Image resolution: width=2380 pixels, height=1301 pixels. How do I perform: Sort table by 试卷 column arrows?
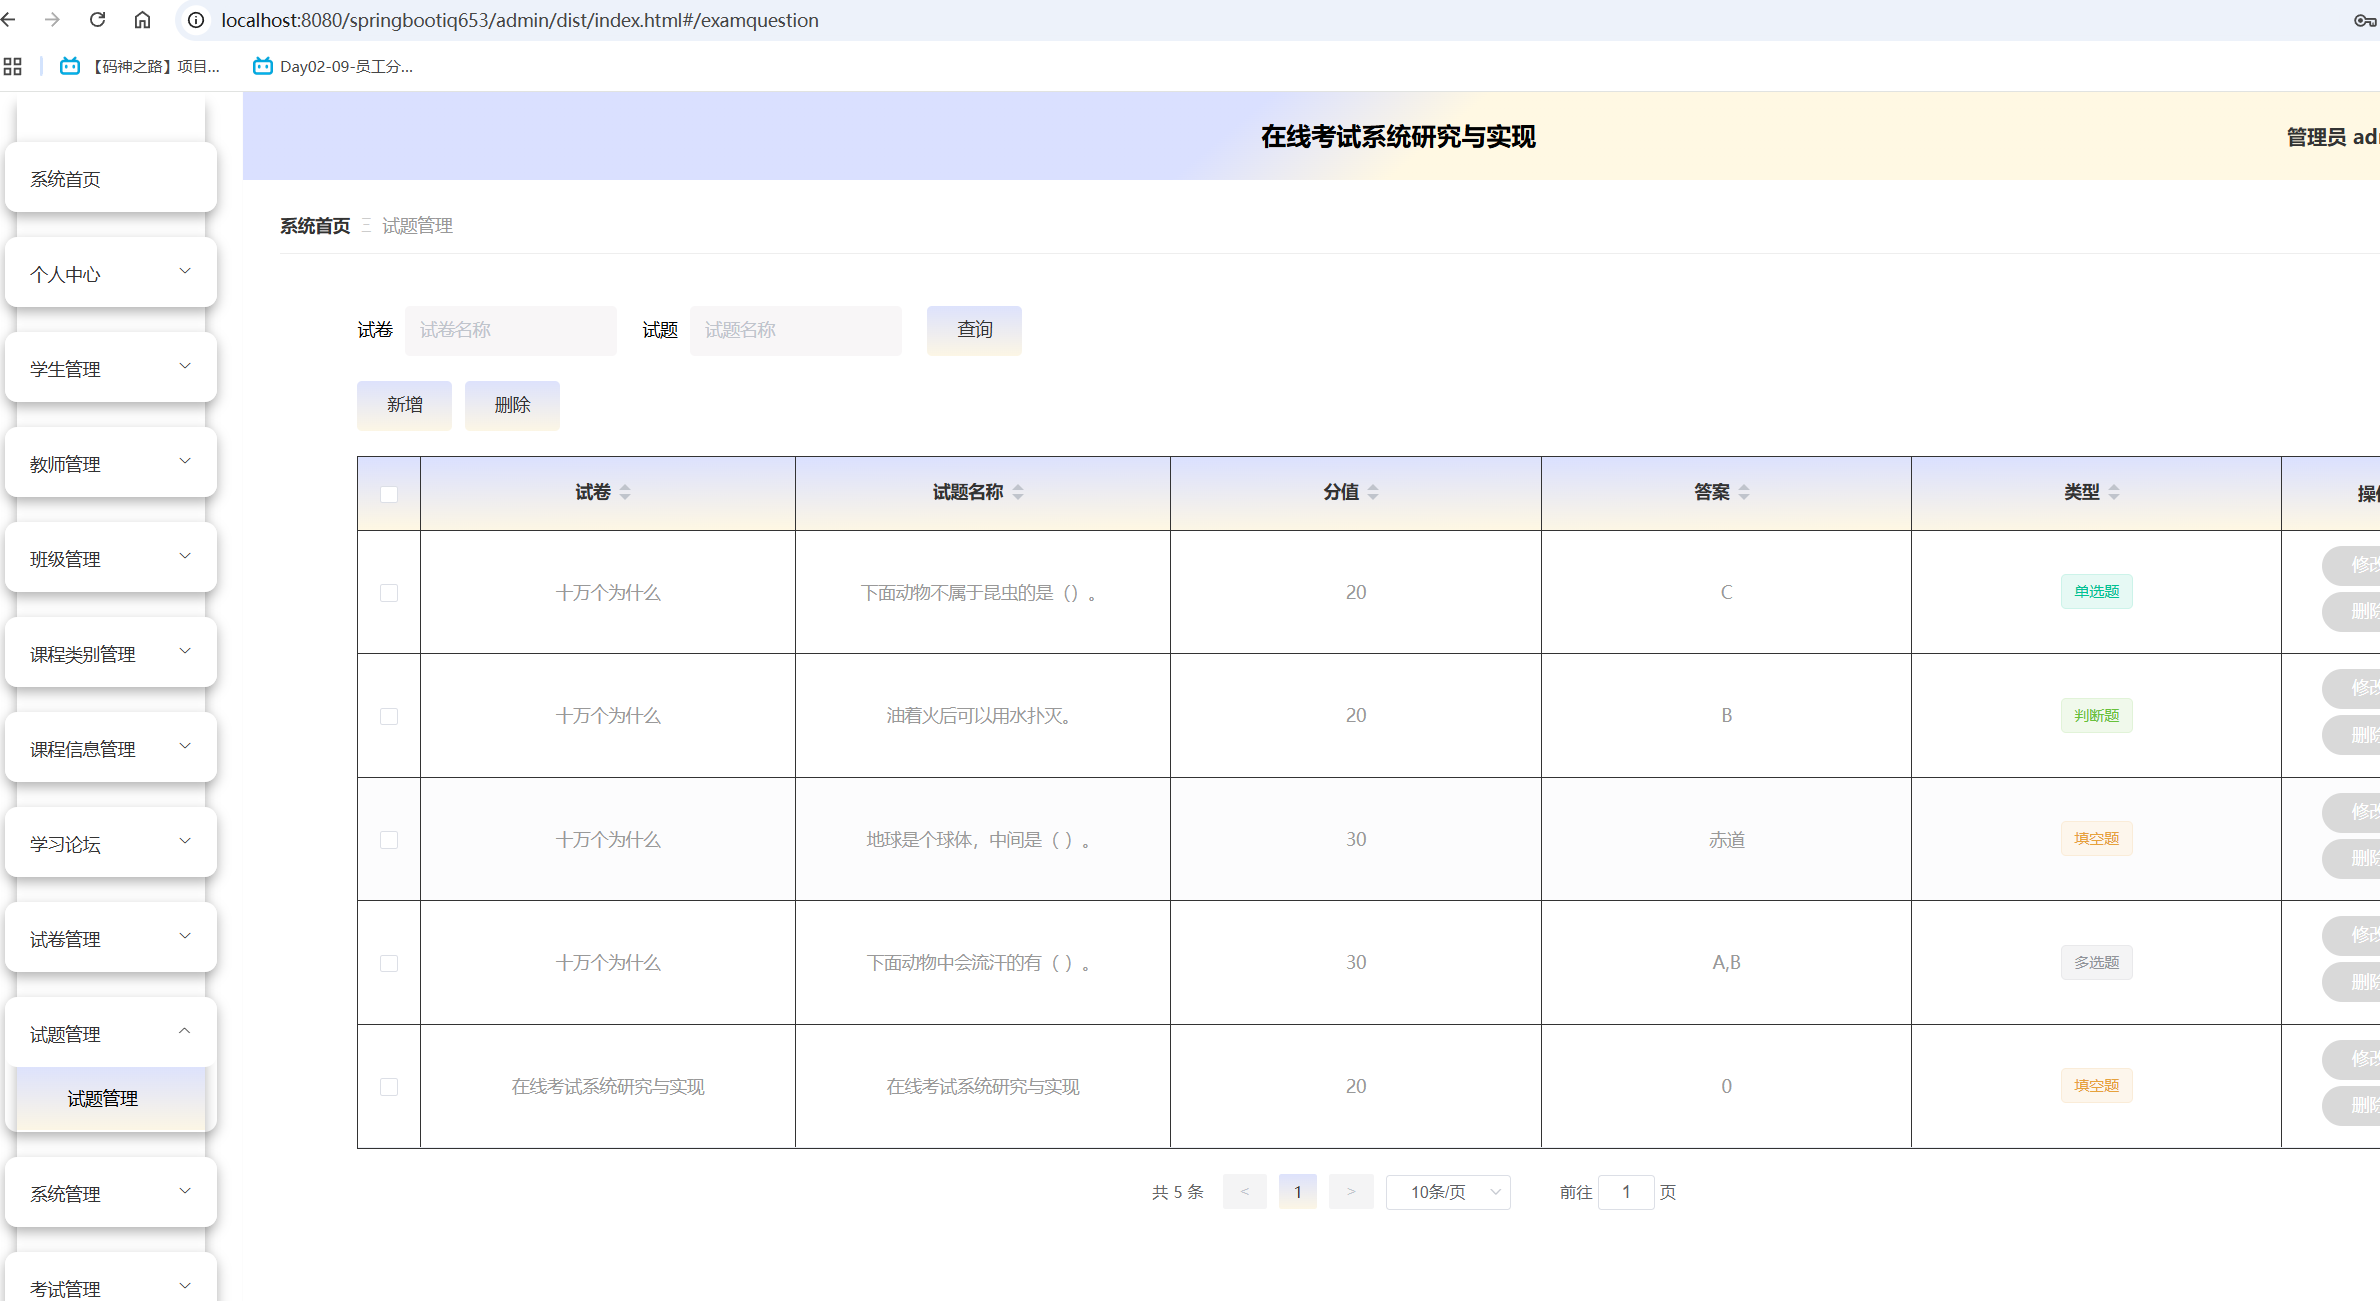625,492
